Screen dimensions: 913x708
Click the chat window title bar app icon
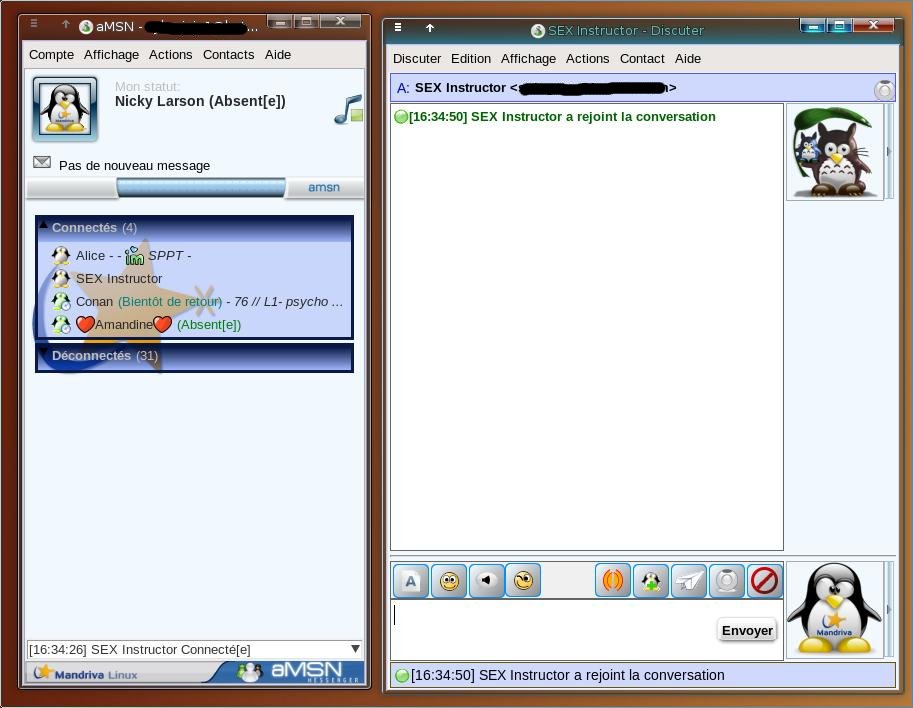tap(537, 31)
